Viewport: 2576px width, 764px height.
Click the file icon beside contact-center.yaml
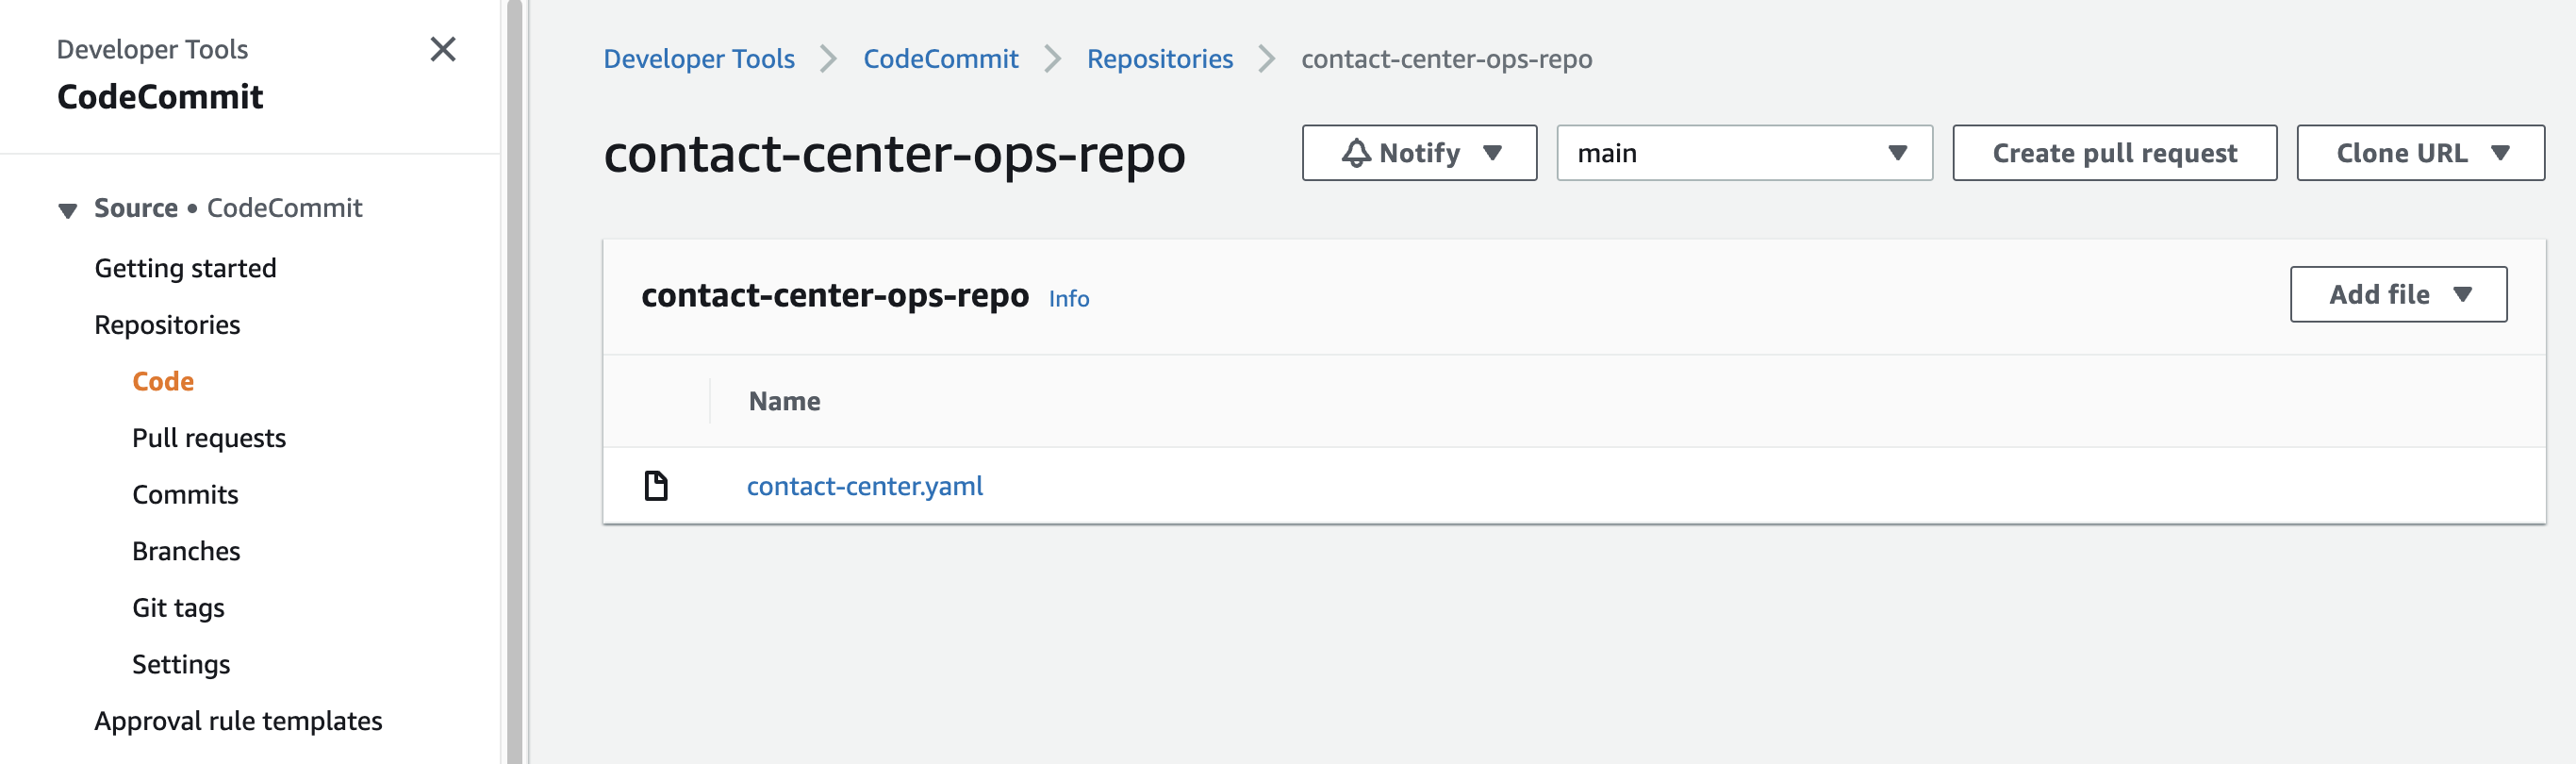[x=656, y=486]
